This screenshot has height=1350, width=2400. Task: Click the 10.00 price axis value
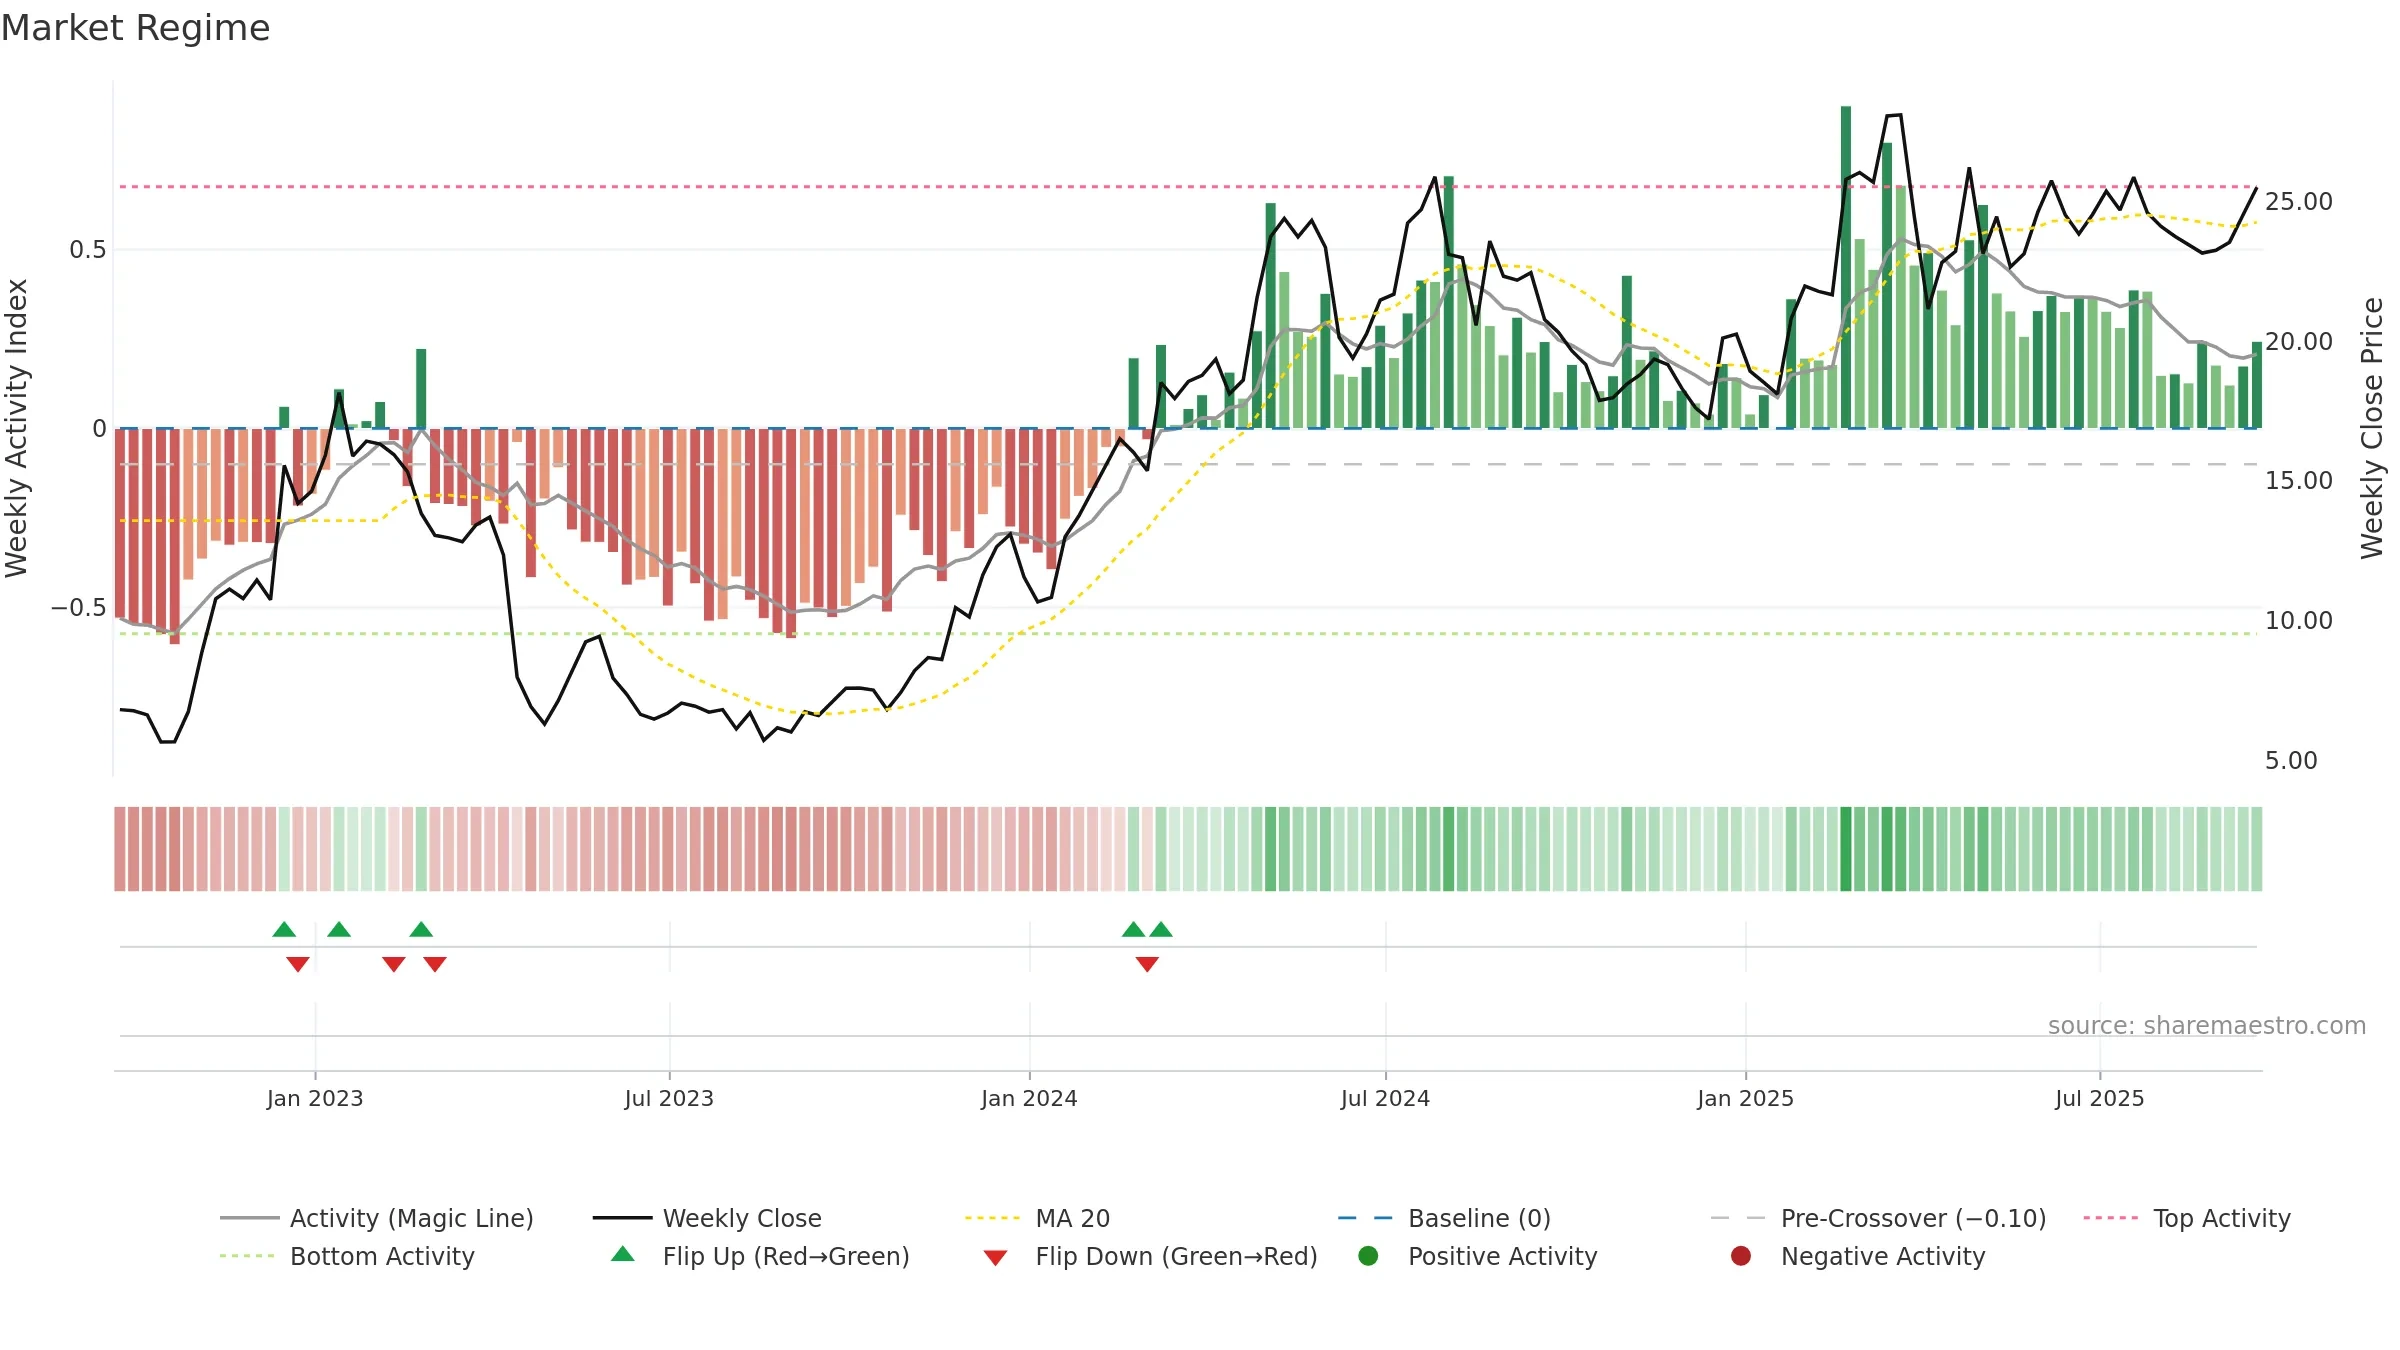tap(2299, 621)
